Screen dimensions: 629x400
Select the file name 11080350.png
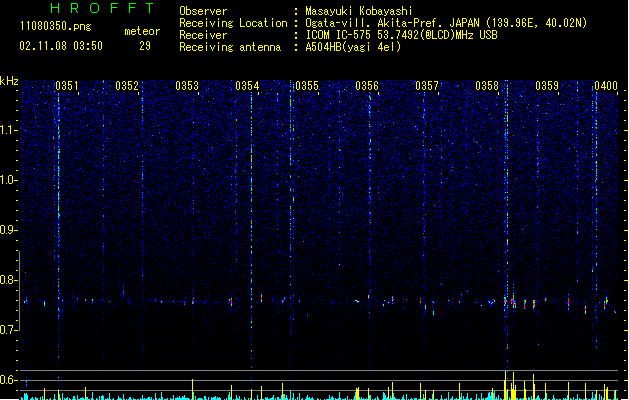coord(55,27)
